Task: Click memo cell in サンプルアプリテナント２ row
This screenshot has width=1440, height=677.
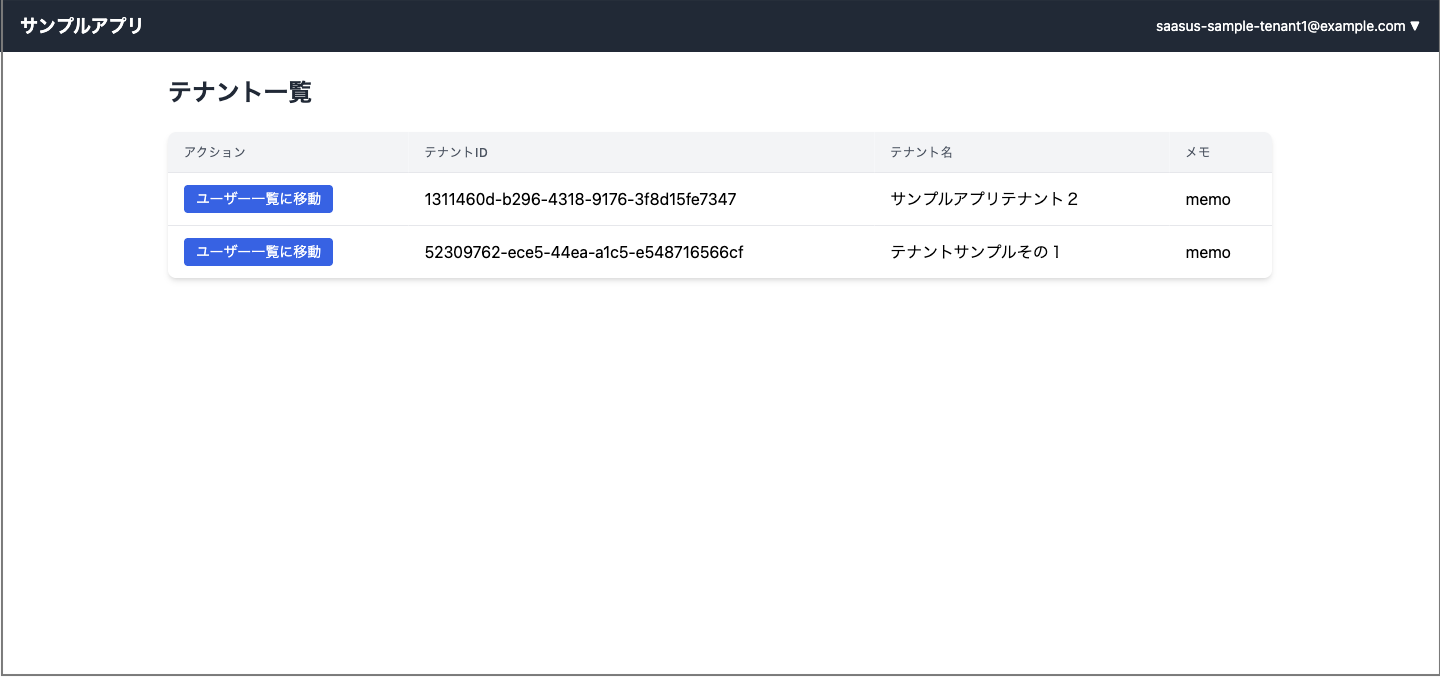Action: 1207,199
